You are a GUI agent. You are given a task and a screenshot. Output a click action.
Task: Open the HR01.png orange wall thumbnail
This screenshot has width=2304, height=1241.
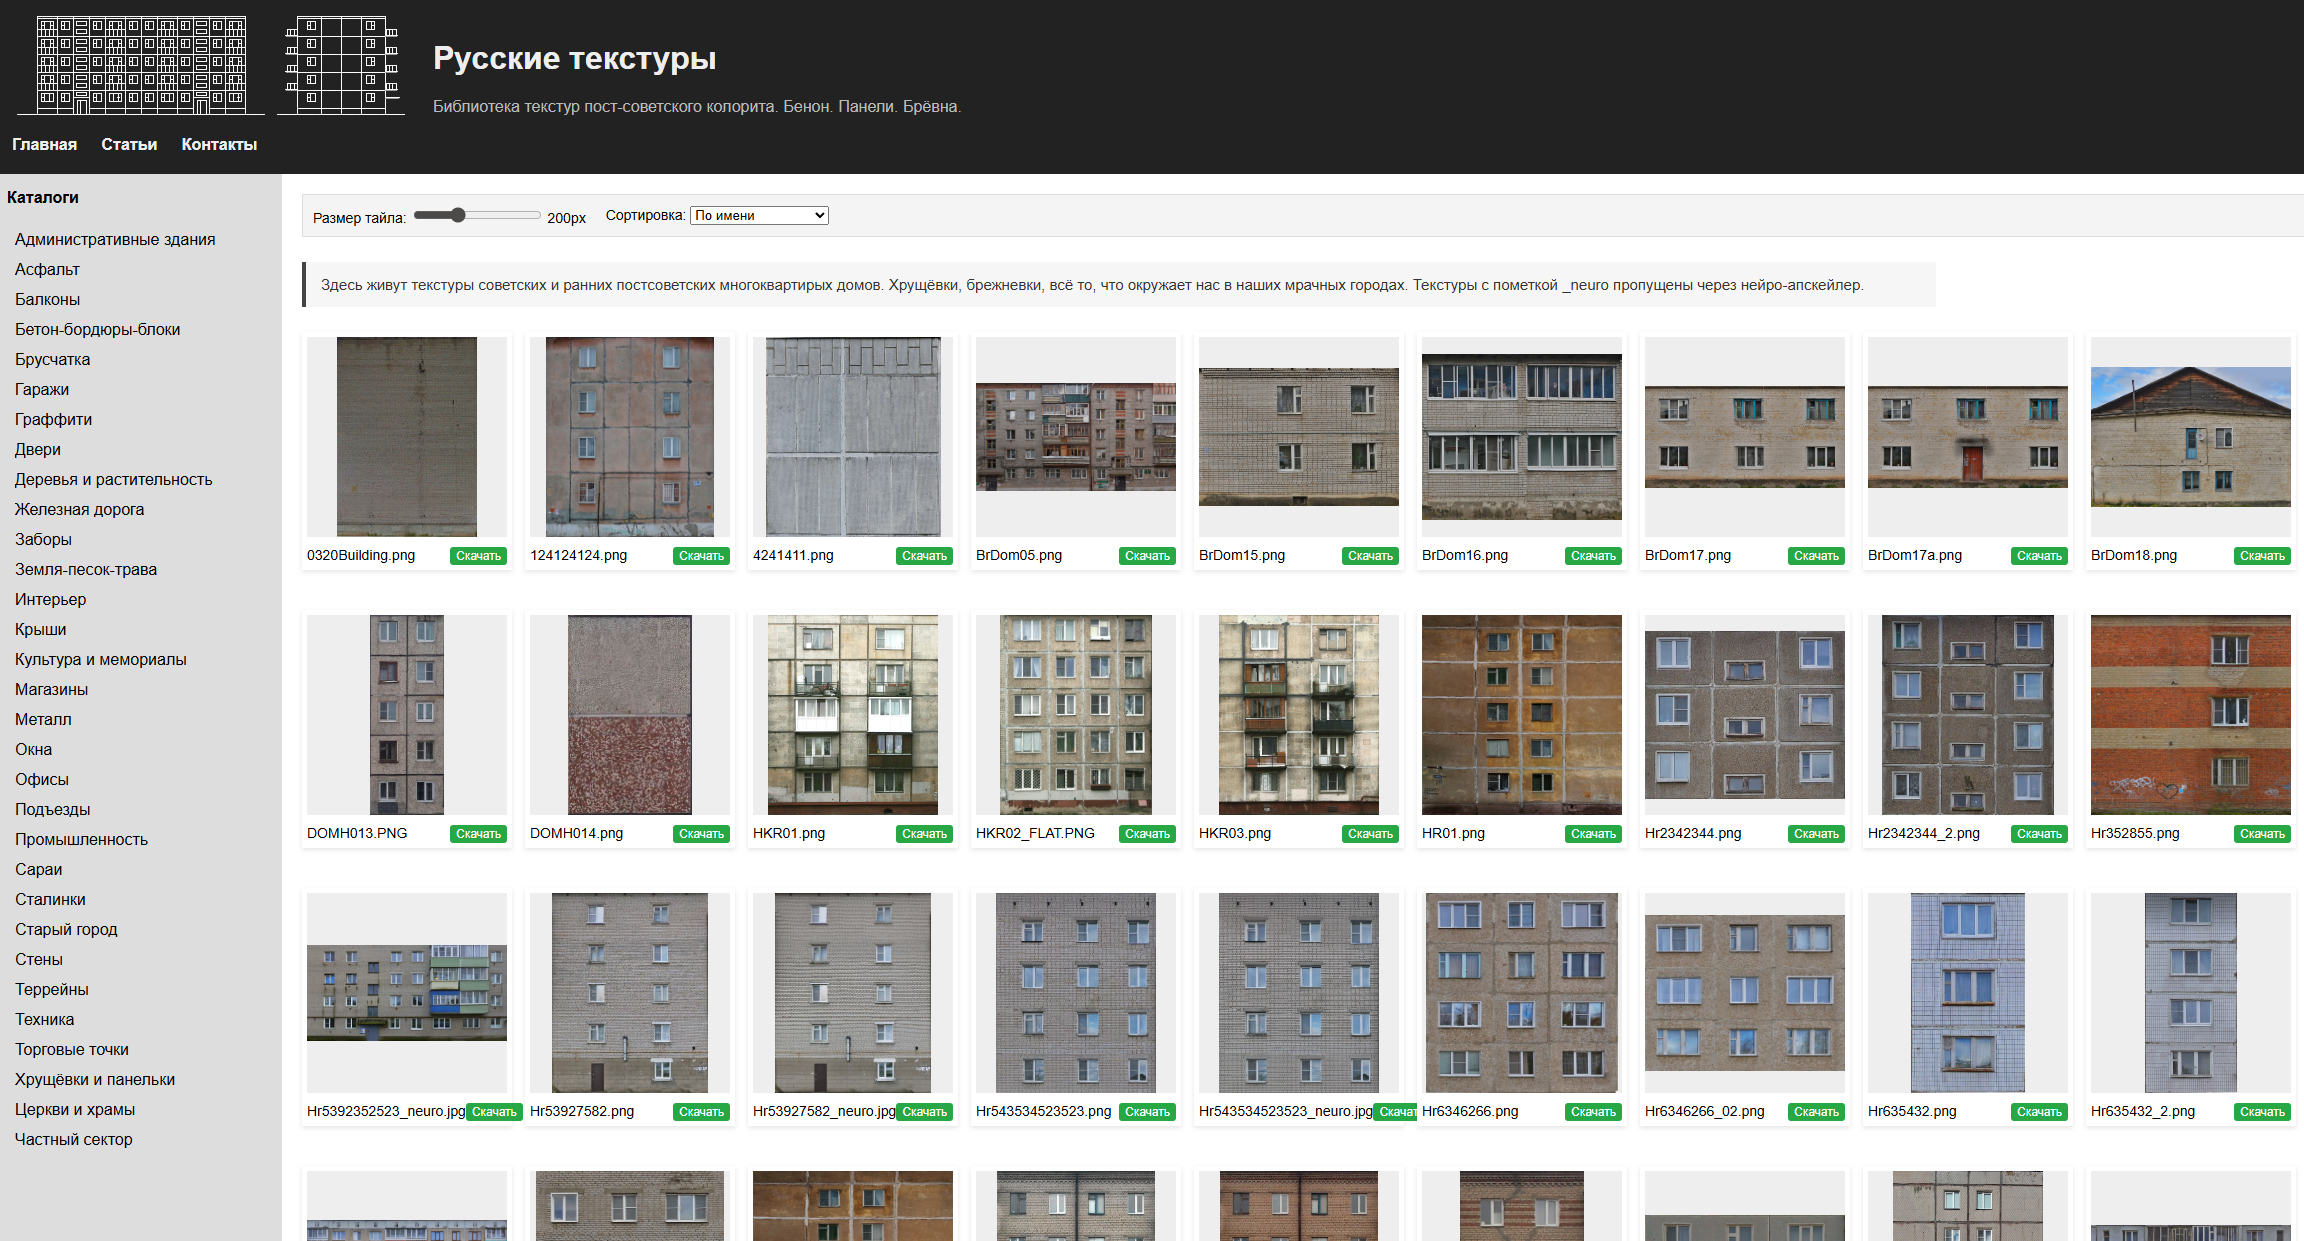coord(1521,714)
